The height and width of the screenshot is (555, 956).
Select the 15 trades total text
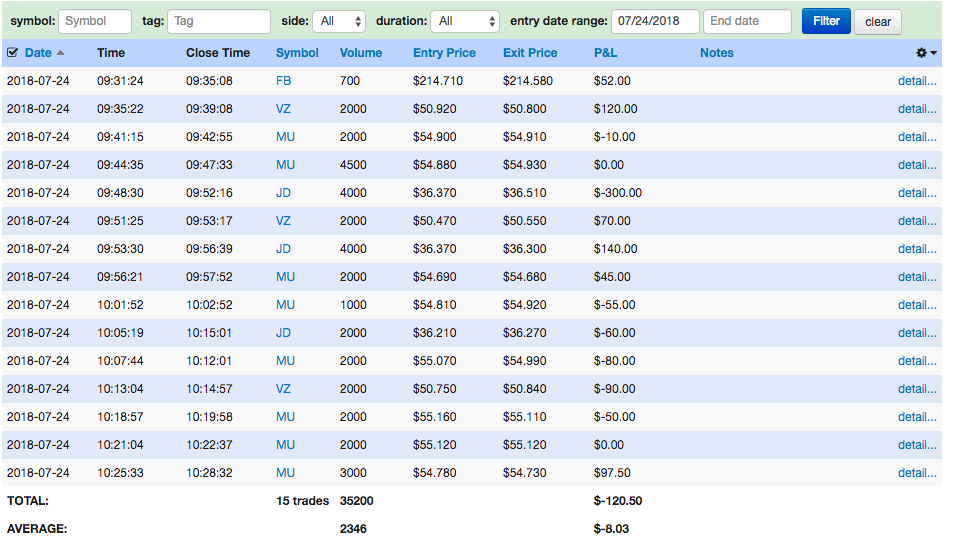[x=302, y=501]
